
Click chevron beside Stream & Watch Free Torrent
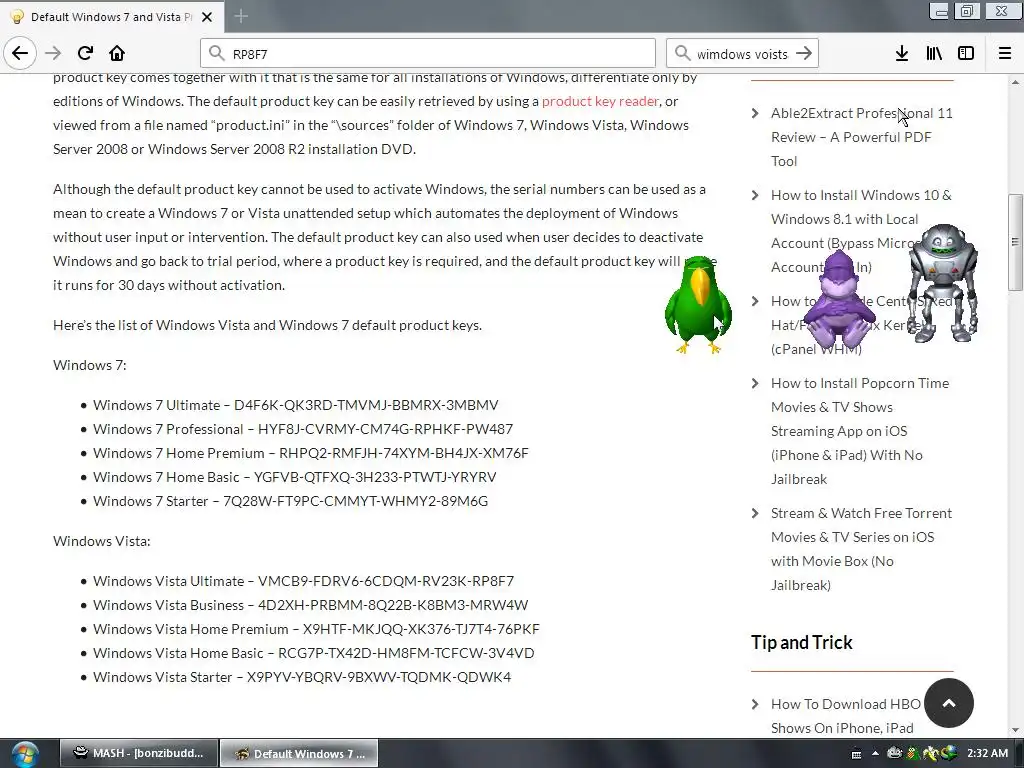755,513
